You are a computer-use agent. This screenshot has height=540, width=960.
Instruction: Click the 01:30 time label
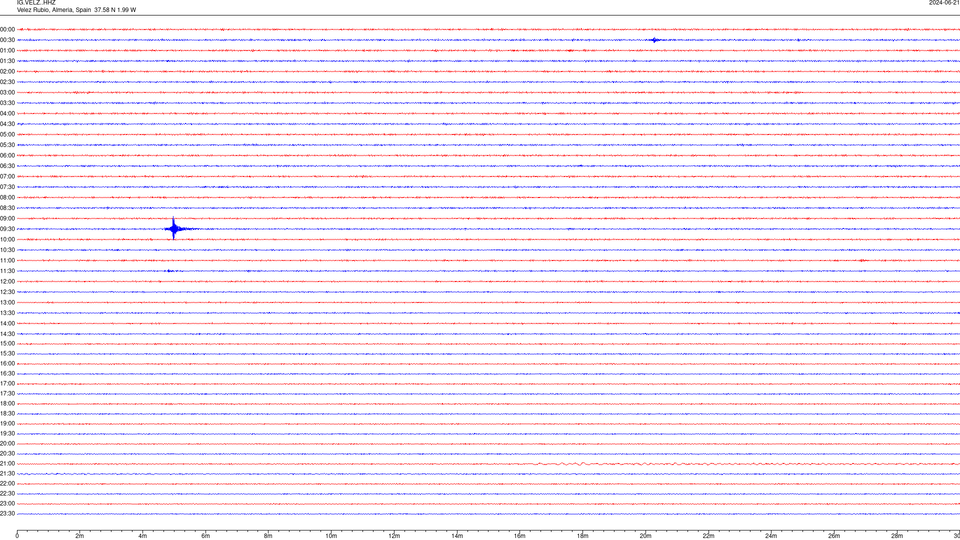7,61
